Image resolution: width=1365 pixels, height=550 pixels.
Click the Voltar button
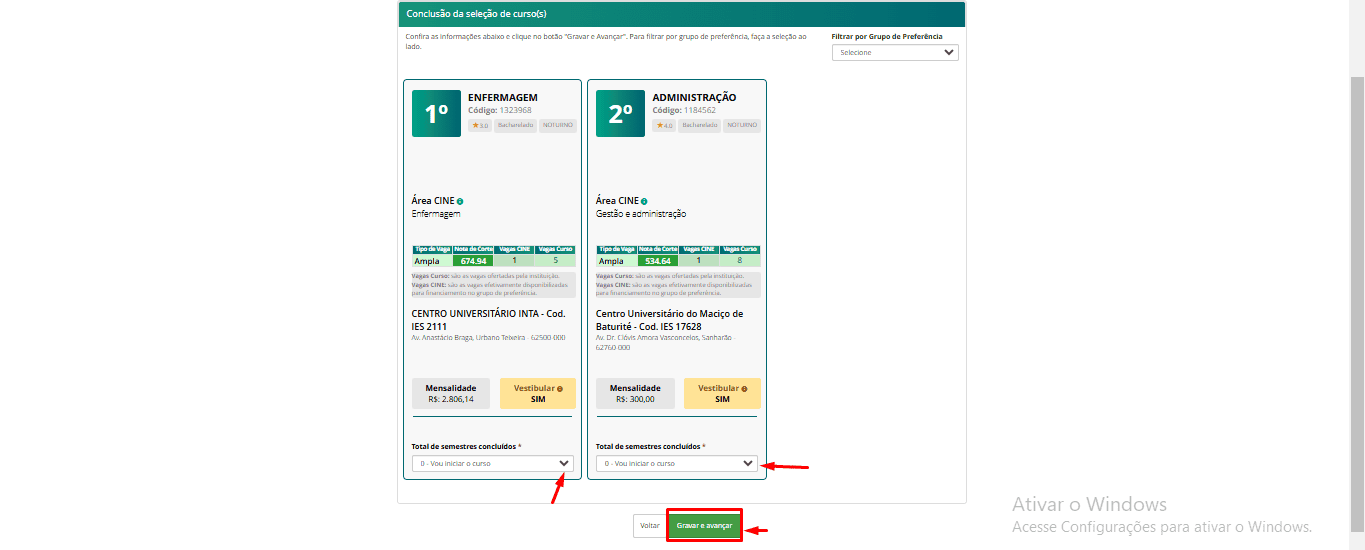click(649, 525)
